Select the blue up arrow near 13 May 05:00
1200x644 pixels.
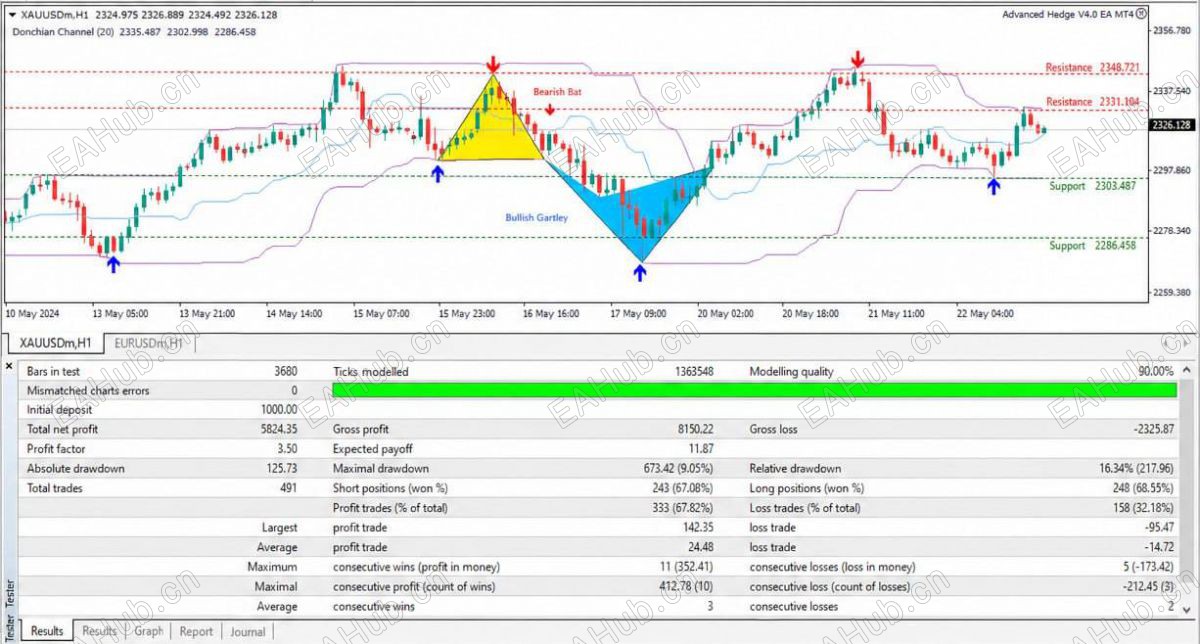(x=113, y=264)
